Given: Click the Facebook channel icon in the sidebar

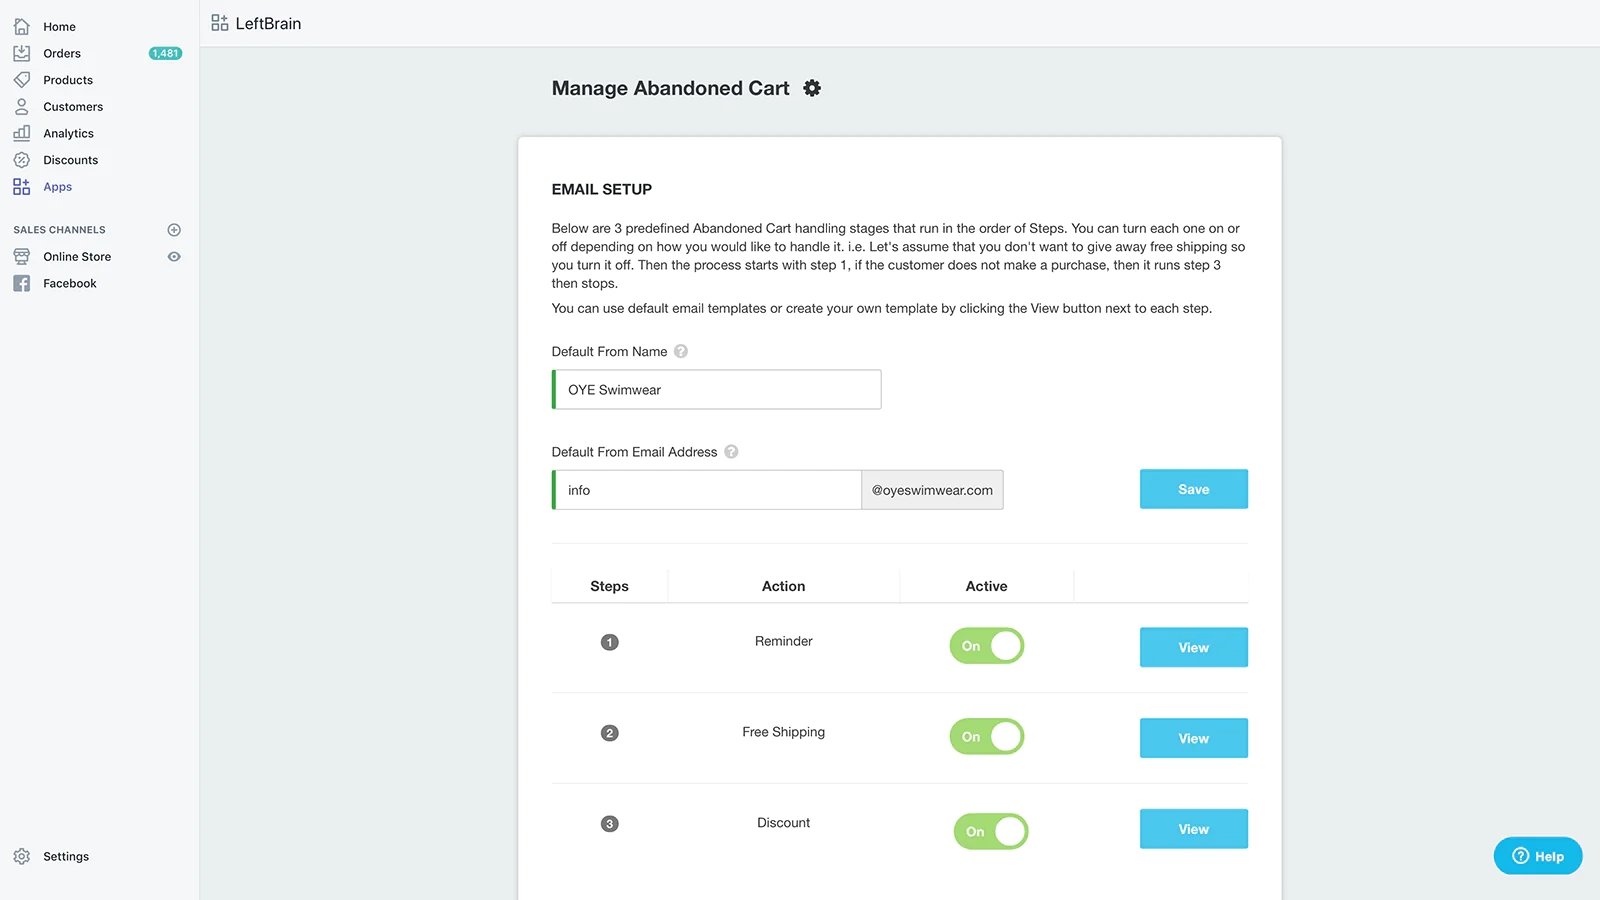Looking at the screenshot, I should tap(21, 284).
